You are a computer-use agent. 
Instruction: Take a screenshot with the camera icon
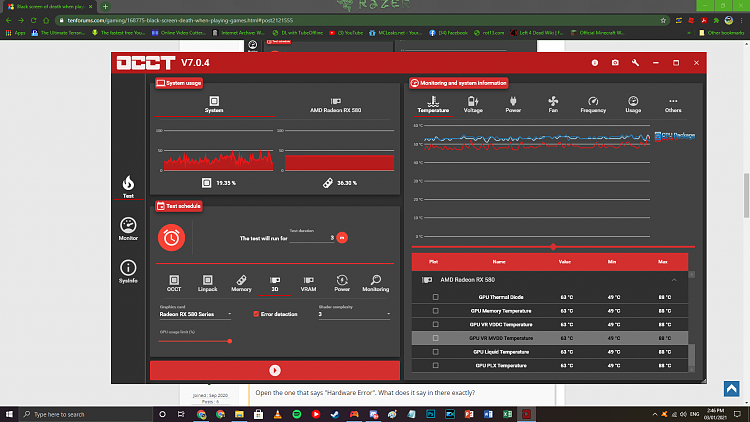click(x=615, y=63)
